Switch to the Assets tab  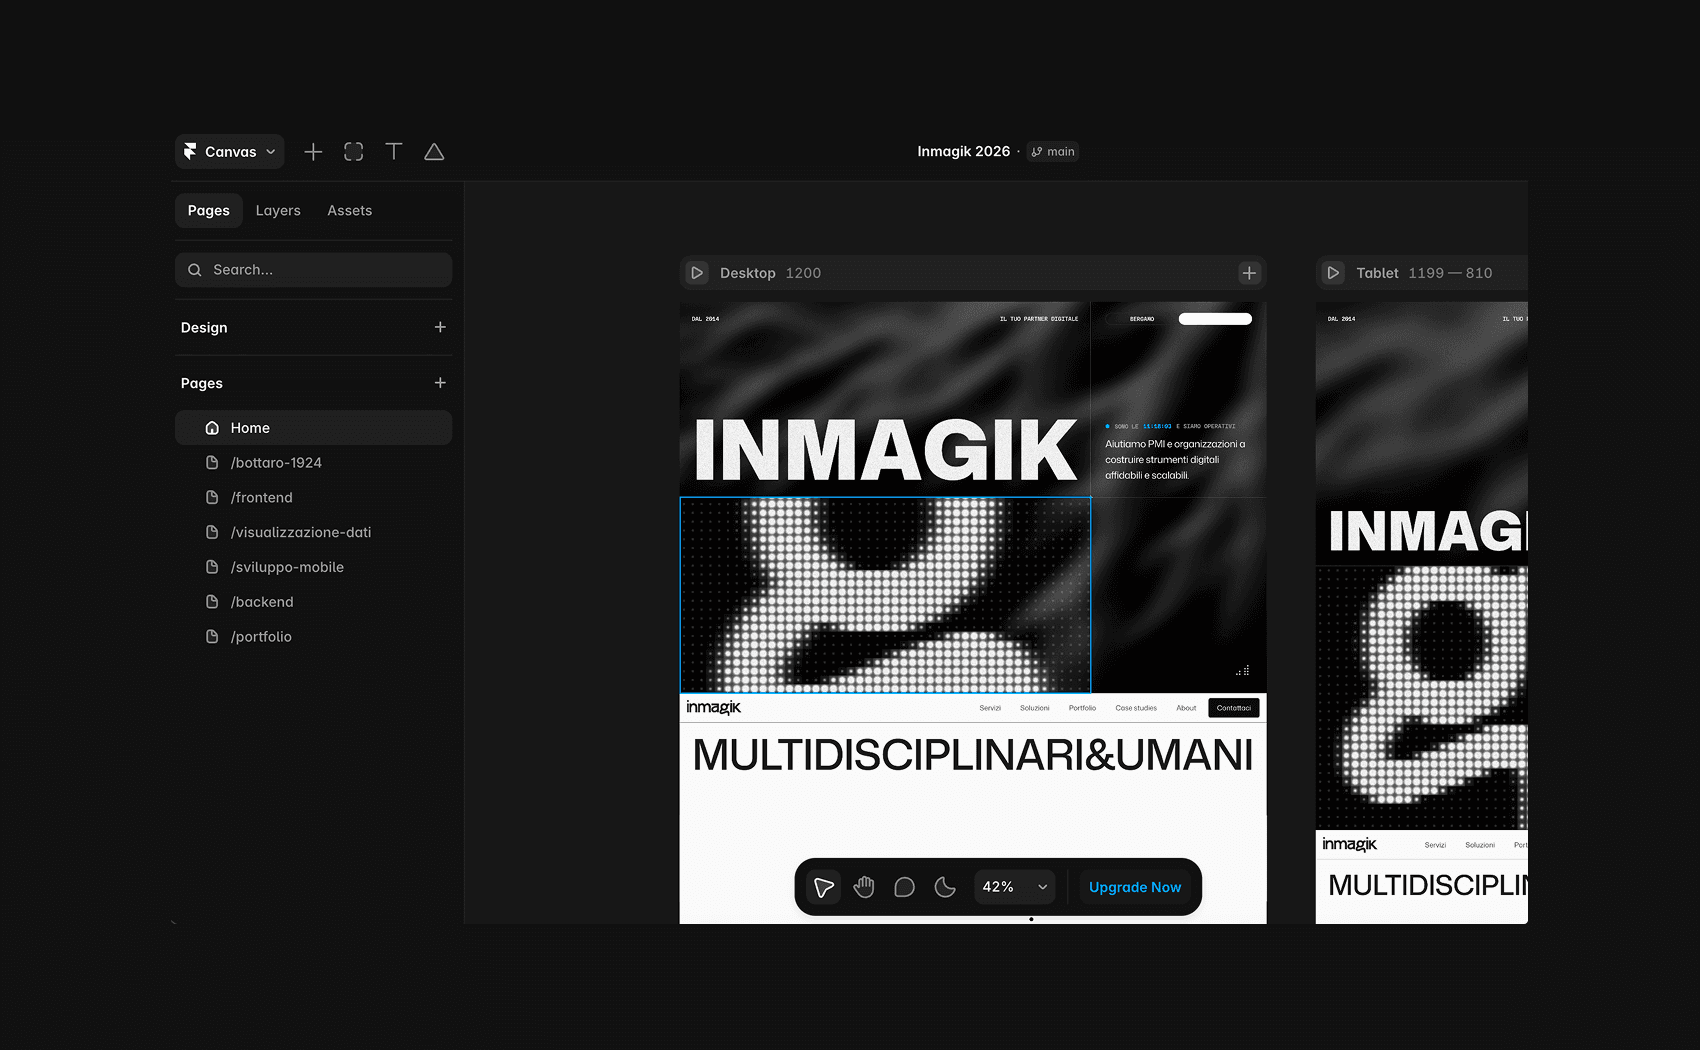[350, 211]
